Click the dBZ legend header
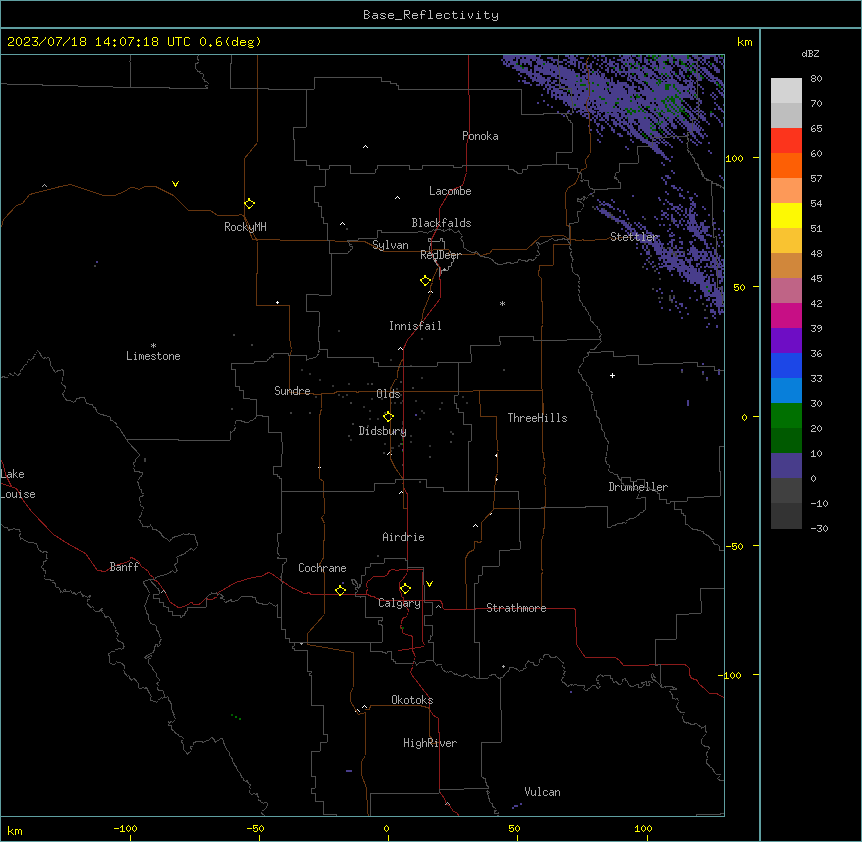The width and height of the screenshot is (862, 842). (x=810, y=54)
